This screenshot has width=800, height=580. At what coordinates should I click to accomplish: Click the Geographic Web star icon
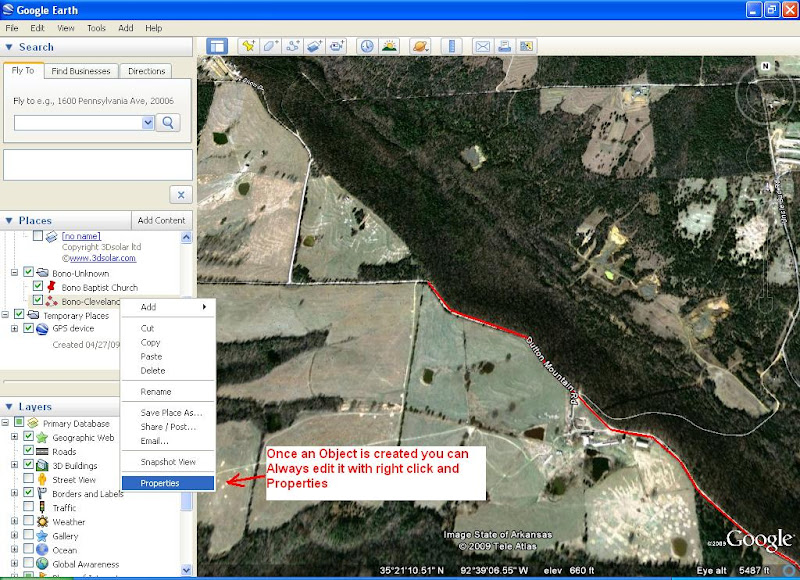point(42,438)
